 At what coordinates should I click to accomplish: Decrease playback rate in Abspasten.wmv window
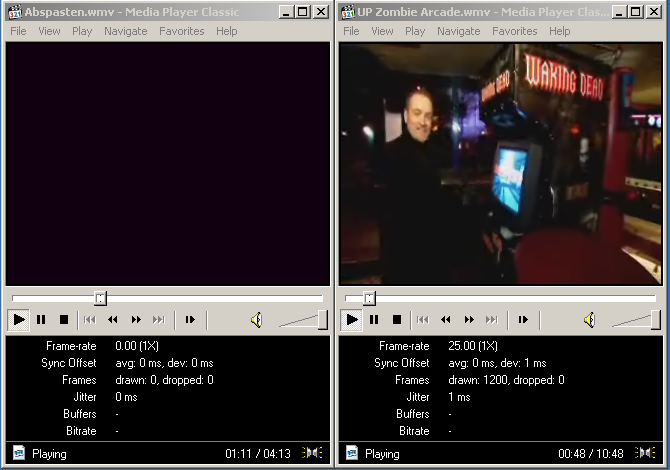tap(113, 320)
